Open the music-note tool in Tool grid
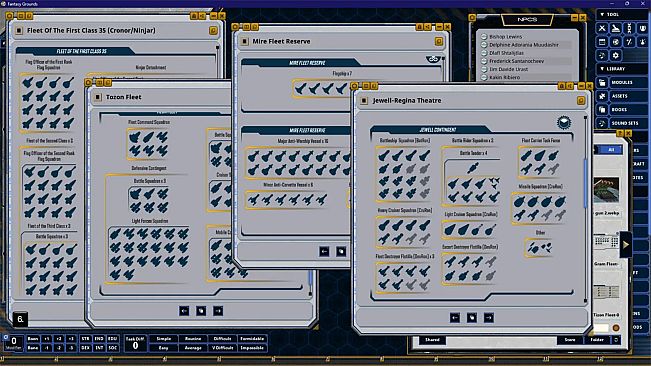 [602, 55]
